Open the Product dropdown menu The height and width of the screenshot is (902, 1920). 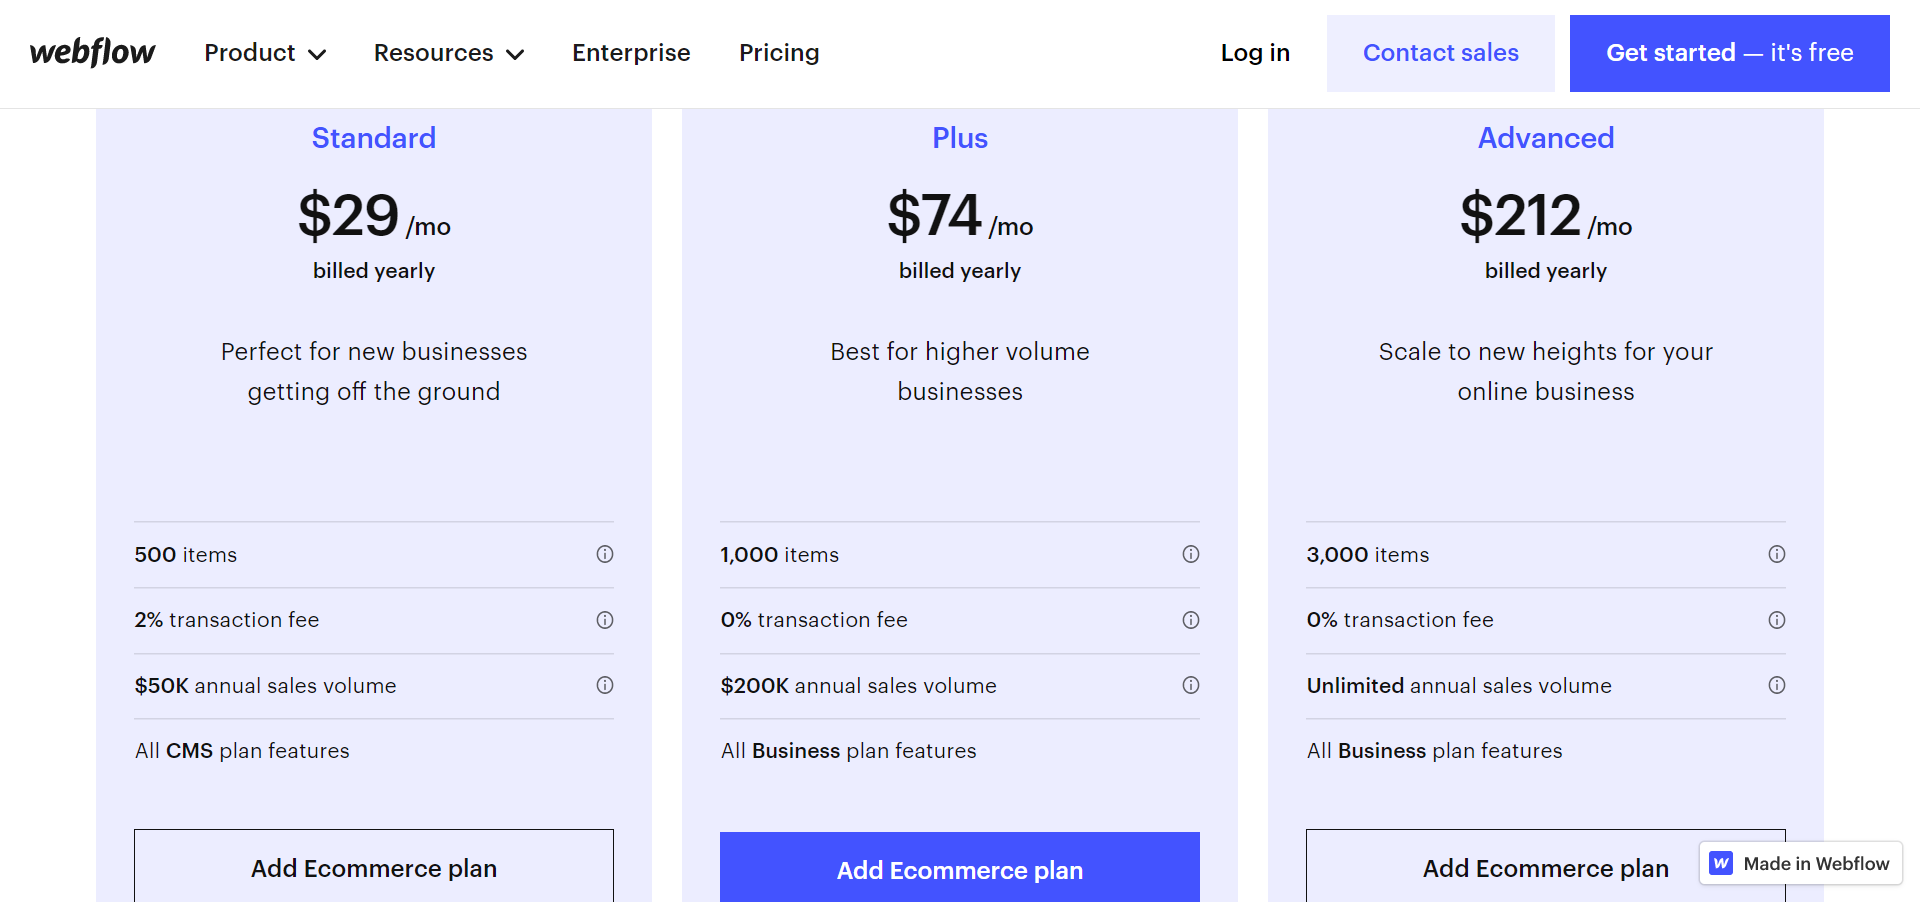point(264,53)
